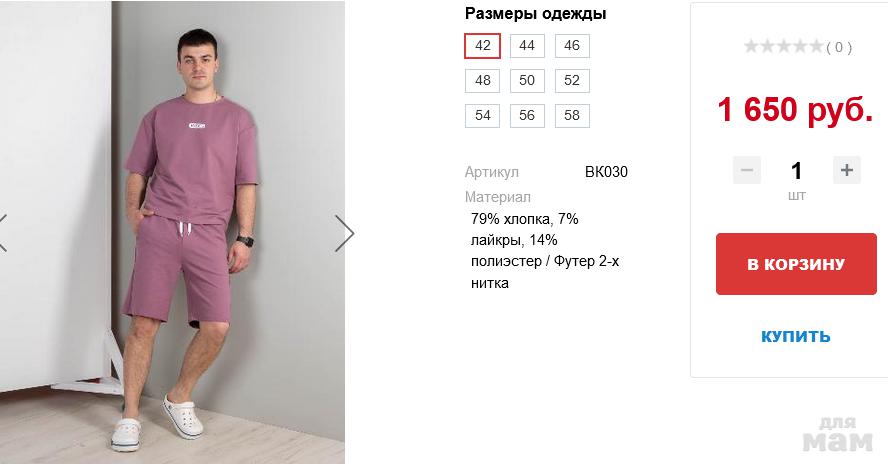Add item with В КОРЗИНУ button
The height and width of the screenshot is (466, 888).
pyautogui.click(x=796, y=264)
